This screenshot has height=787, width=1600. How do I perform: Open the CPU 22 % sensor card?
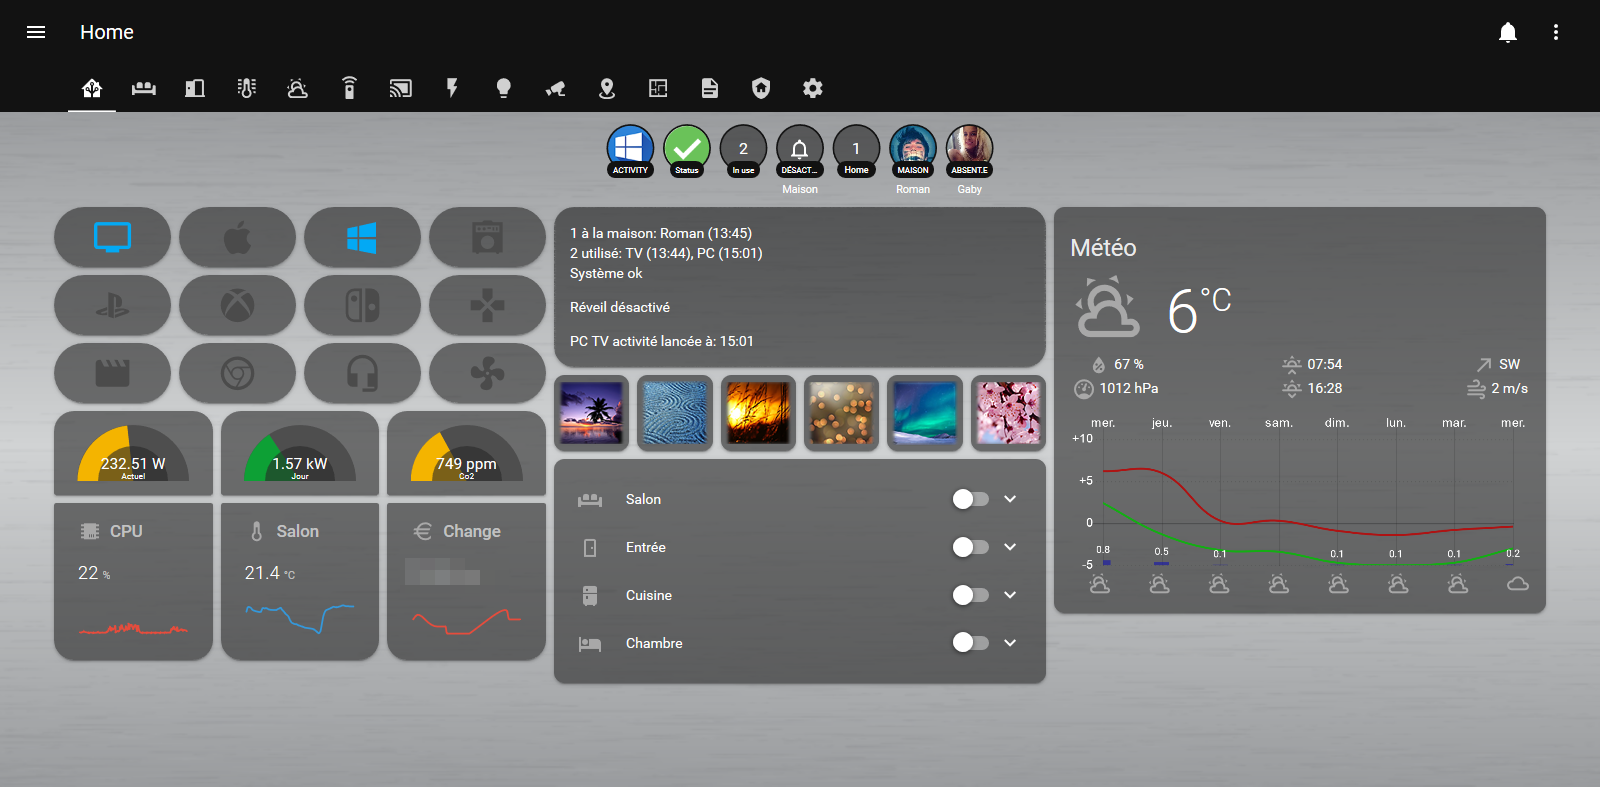pyautogui.click(x=133, y=581)
